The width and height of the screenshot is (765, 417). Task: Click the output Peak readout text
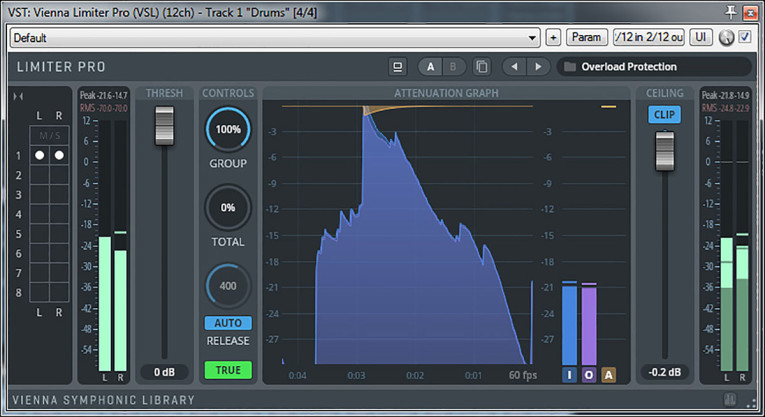coord(725,95)
